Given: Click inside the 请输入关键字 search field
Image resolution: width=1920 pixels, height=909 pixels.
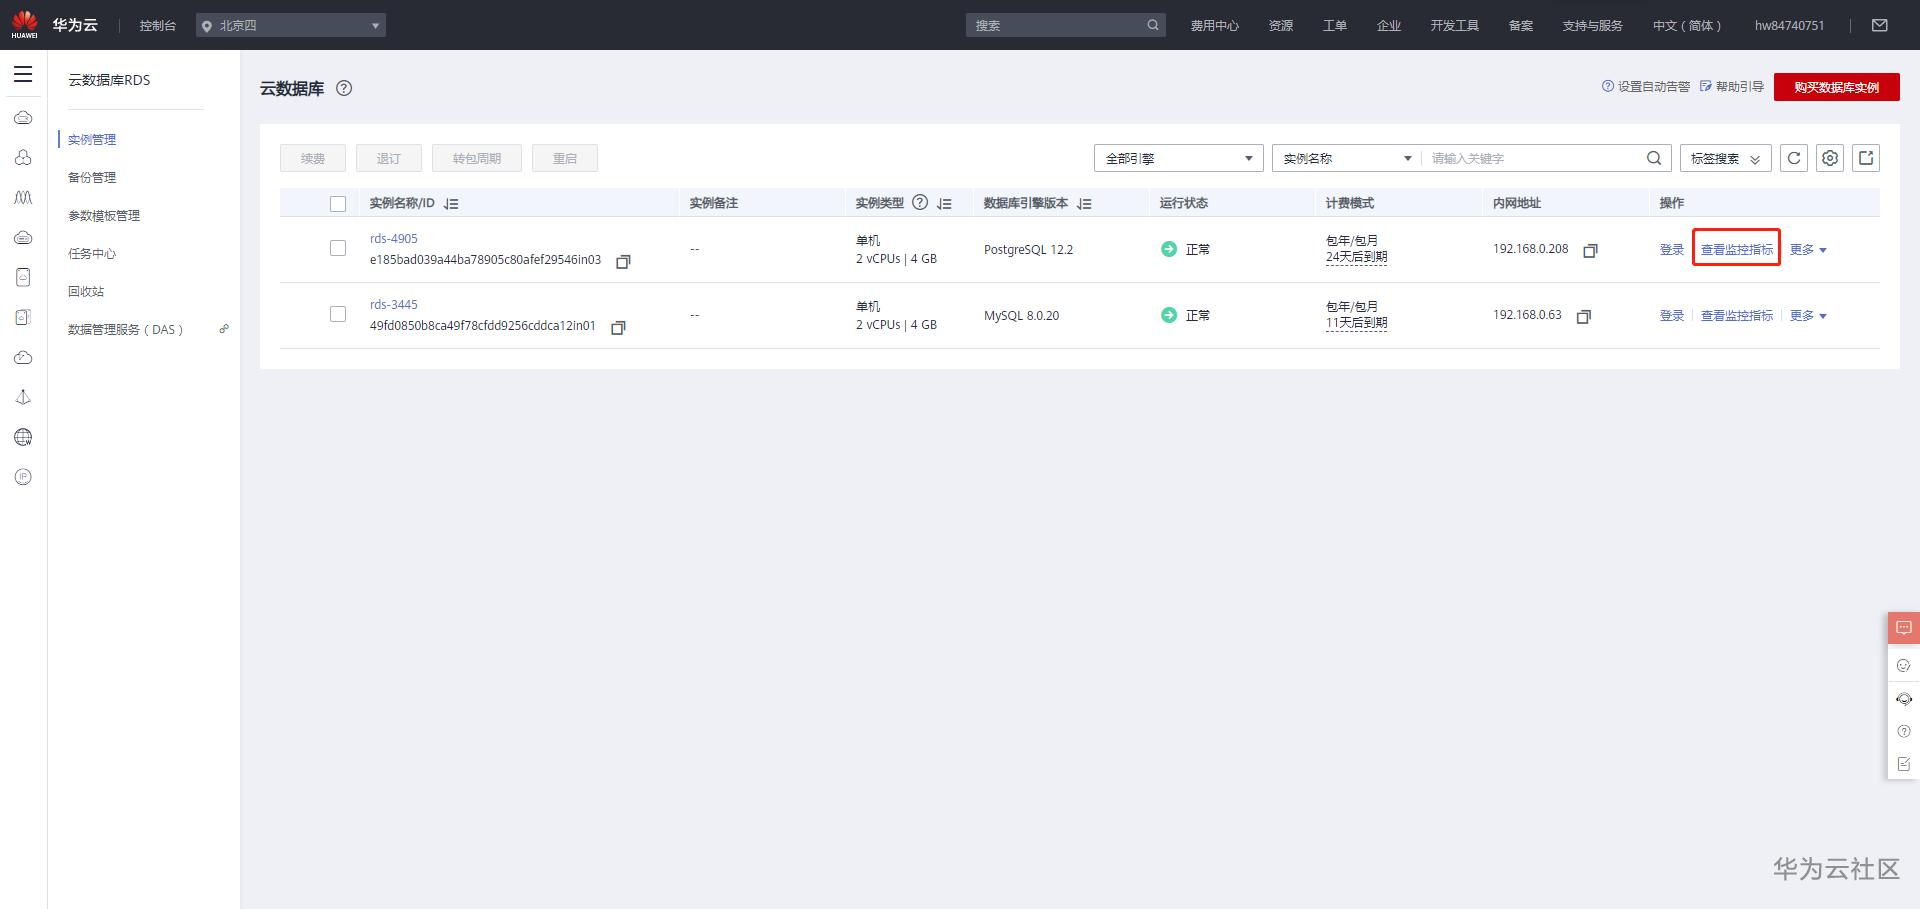Looking at the screenshot, I should pos(1533,158).
